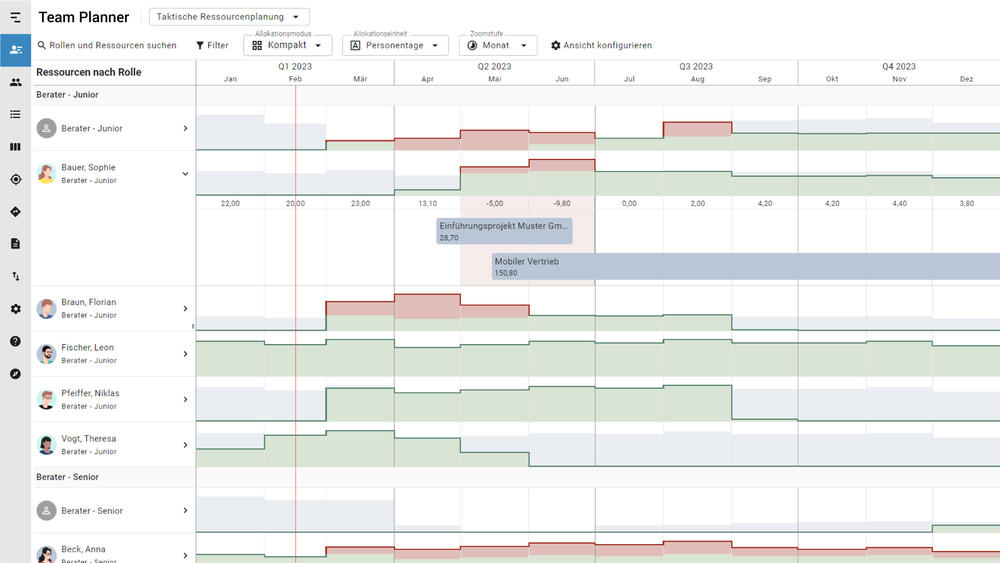Collapse the Bauer, Sophie row
The width and height of the screenshot is (1000, 563).
[186, 173]
